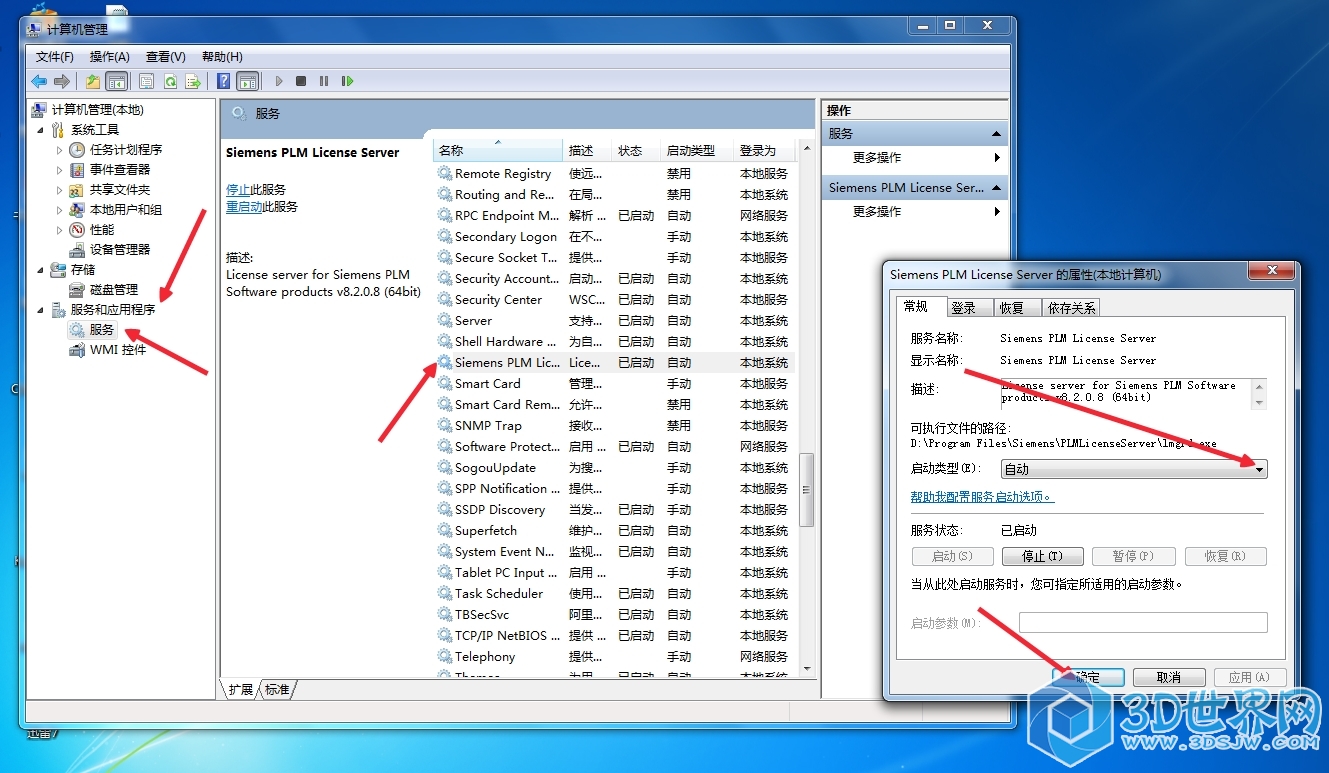Sort services by the 名称 column header
The image size is (1329, 773).
coord(498,150)
